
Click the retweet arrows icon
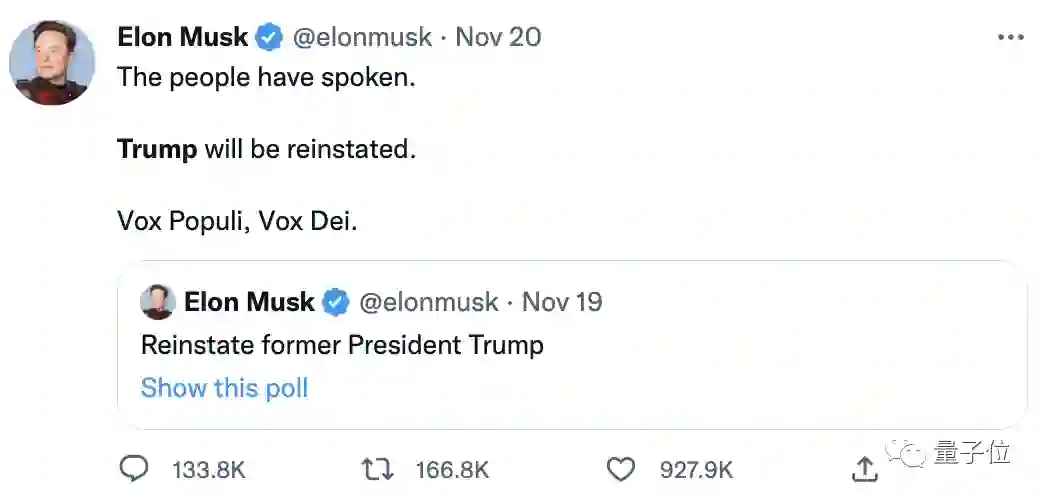(x=378, y=468)
